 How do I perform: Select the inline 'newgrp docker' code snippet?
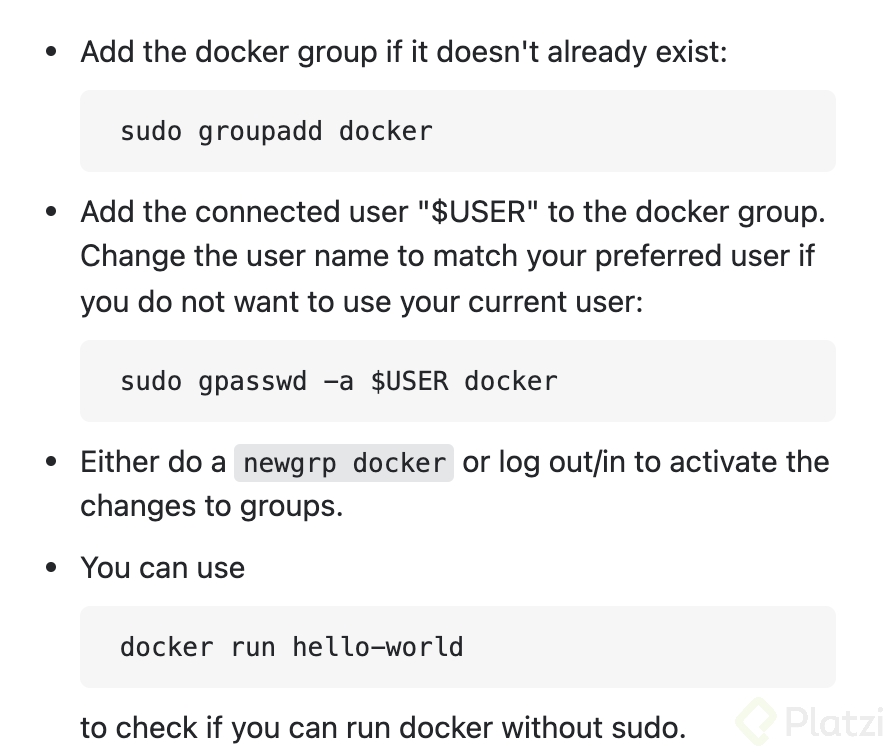click(344, 463)
